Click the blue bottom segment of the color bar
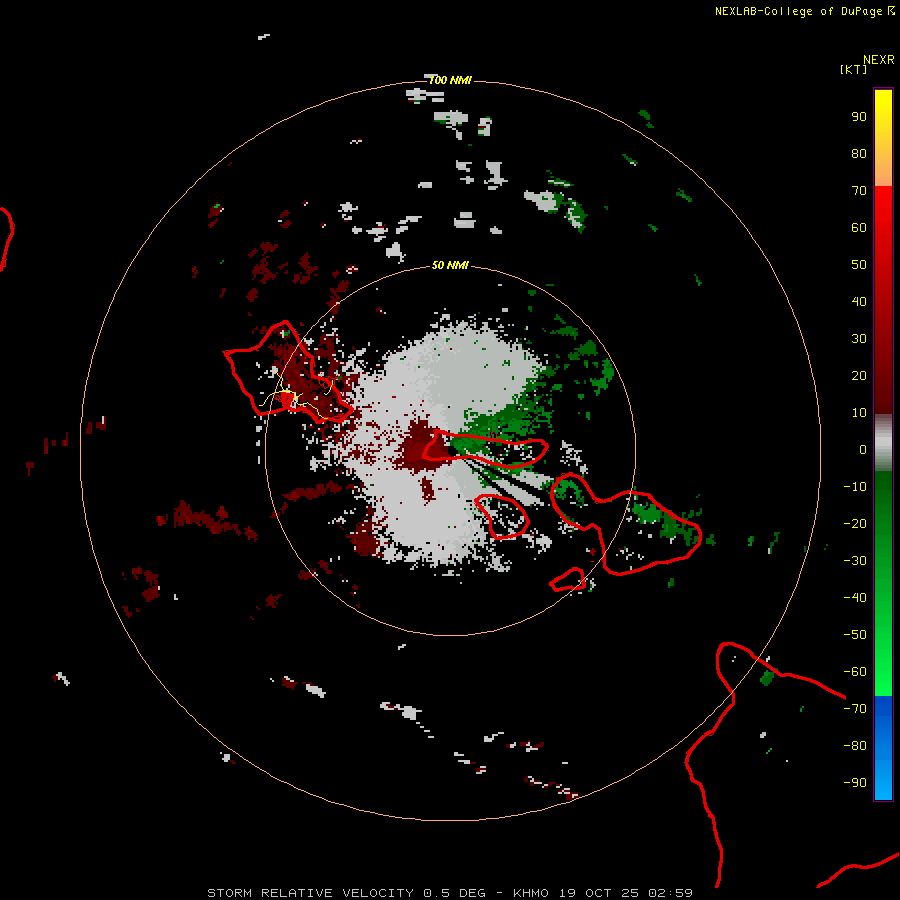This screenshot has height=900, width=900. click(x=883, y=748)
